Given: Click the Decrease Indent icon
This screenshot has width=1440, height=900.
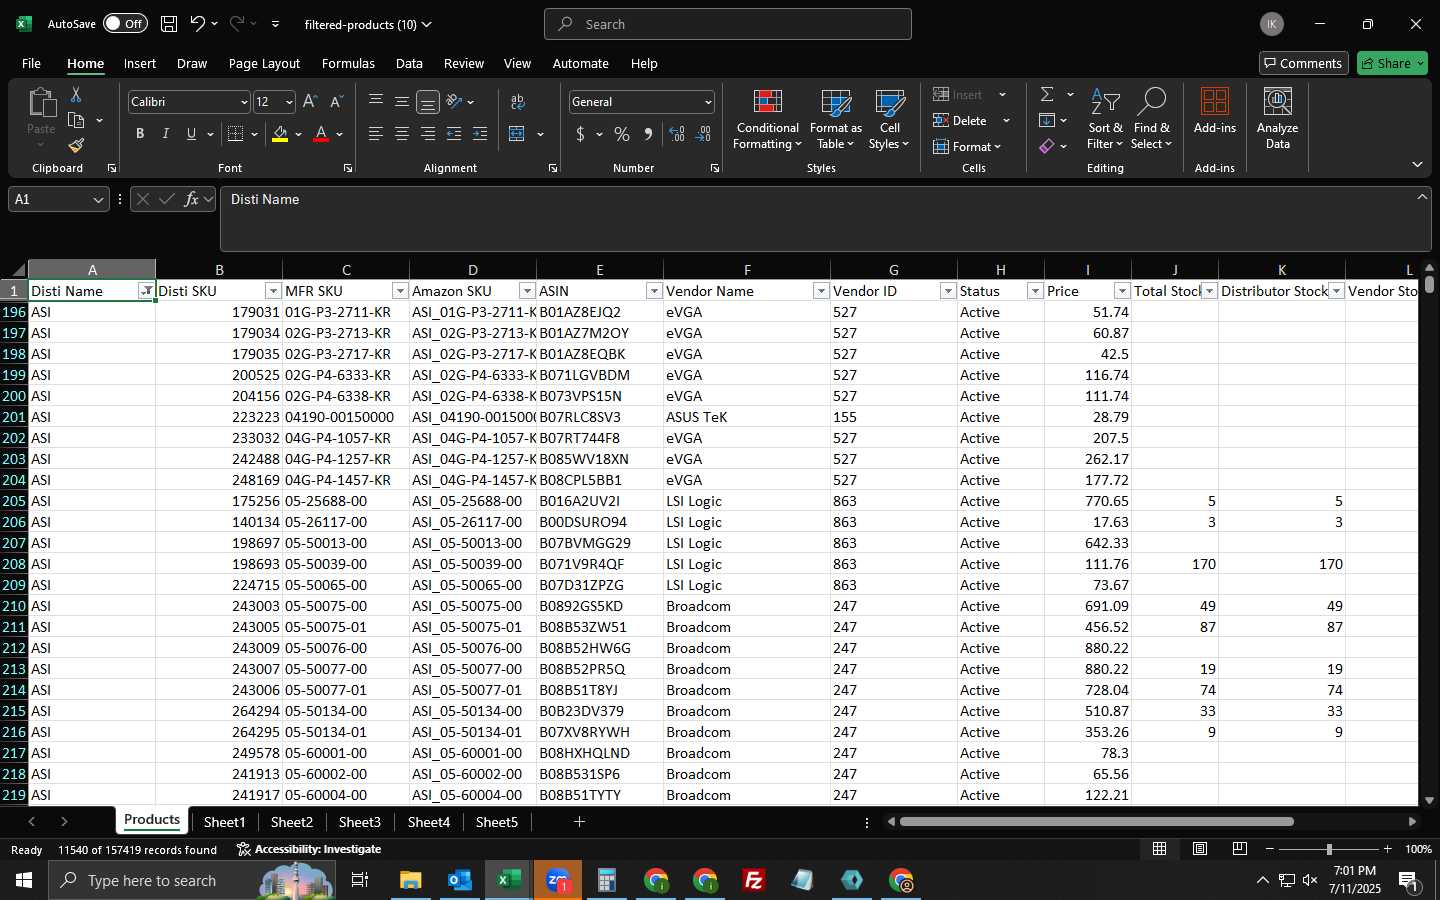Looking at the screenshot, I should 454,134.
